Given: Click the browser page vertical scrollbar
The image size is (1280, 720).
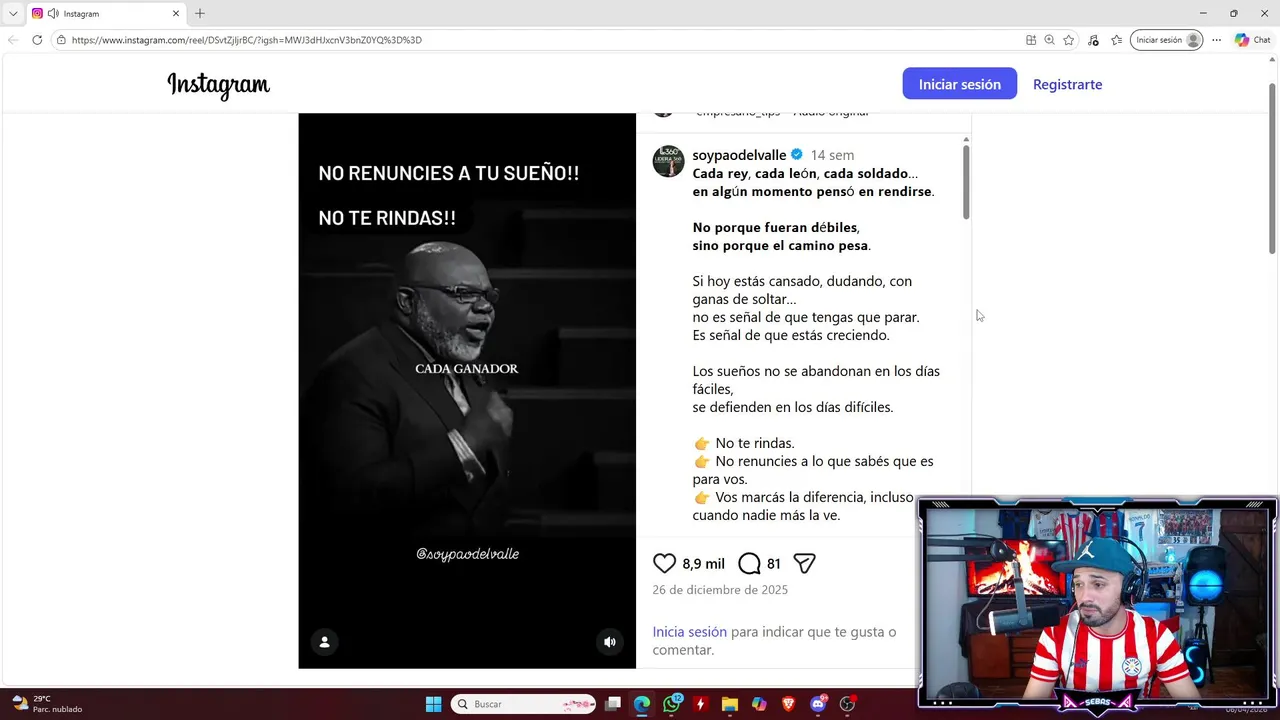Looking at the screenshot, I should click(1272, 168).
